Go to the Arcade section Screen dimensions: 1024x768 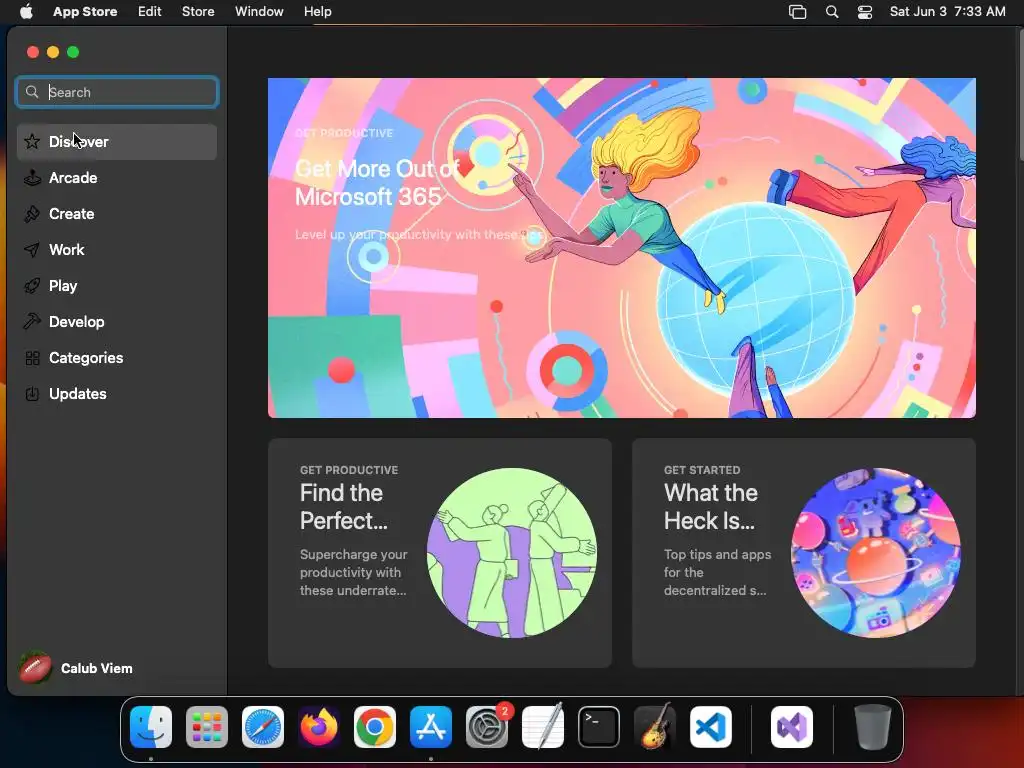click(117, 178)
